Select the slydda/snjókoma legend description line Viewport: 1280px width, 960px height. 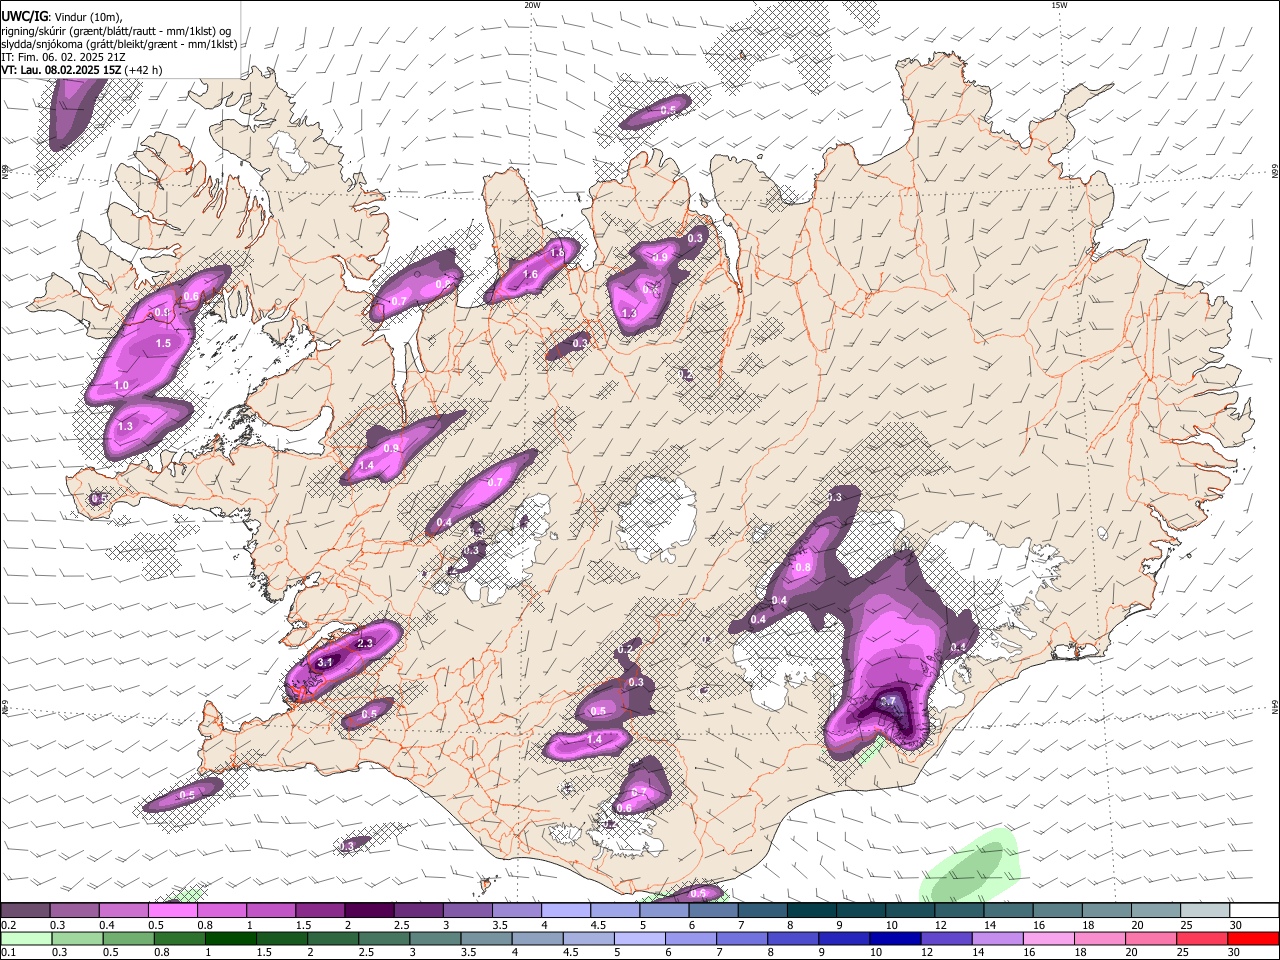[x=119, y=44]
